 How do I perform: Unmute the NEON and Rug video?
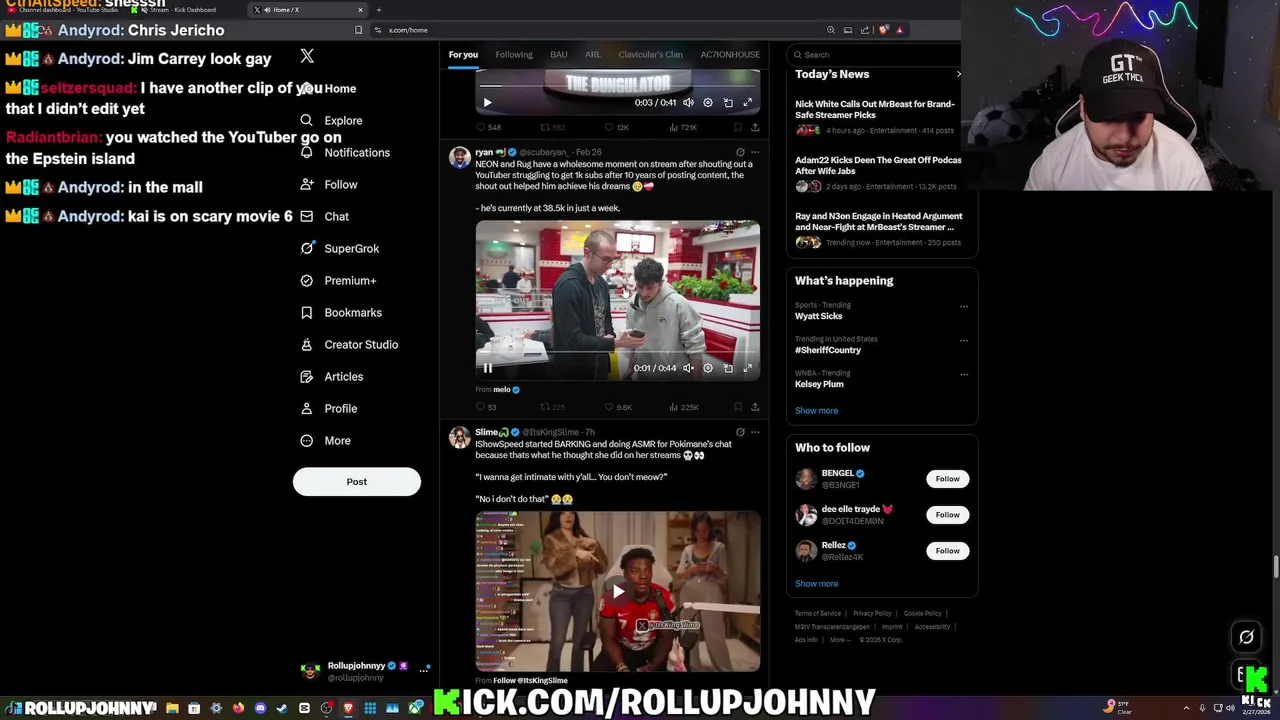point(688,368)
